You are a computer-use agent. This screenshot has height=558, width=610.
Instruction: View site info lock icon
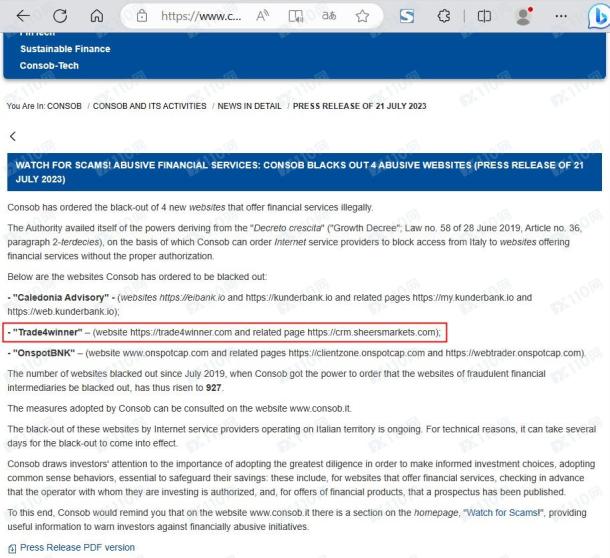(x=142, y=16)
